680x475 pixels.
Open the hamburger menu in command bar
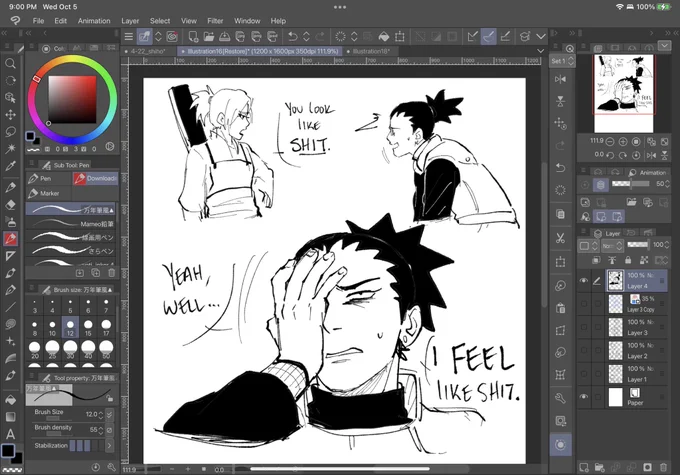coord(128,36)
